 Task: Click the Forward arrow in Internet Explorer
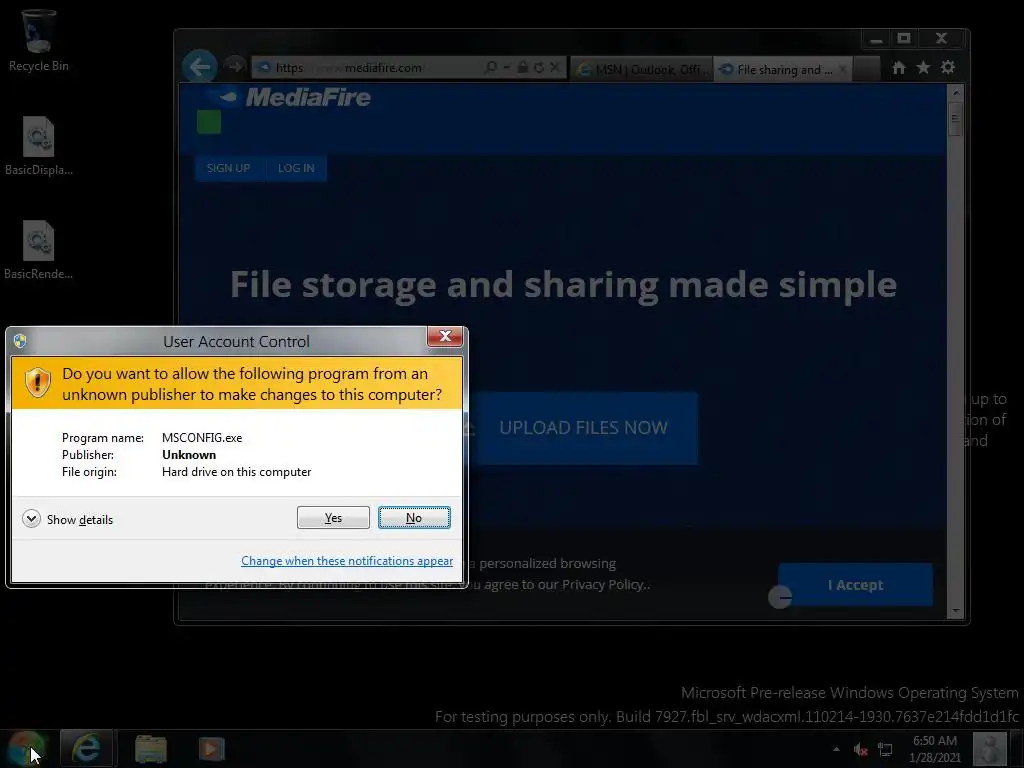pos(234,66)
